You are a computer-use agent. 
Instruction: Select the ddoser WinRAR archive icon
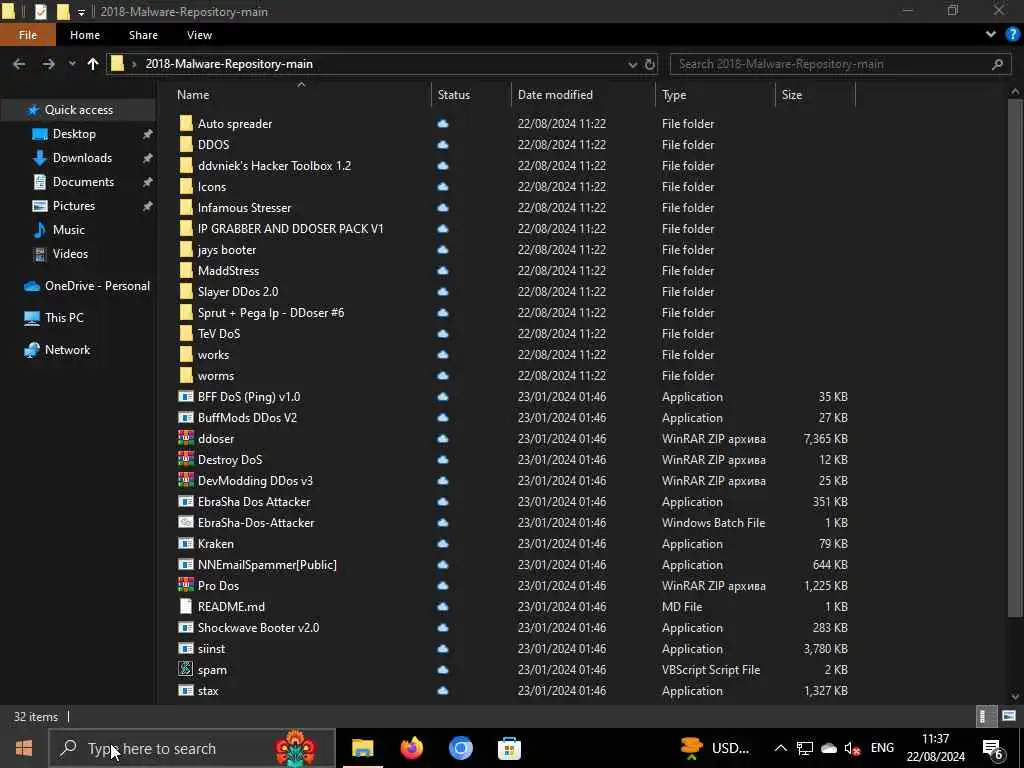pyautogui.click(x=186, y=439)
